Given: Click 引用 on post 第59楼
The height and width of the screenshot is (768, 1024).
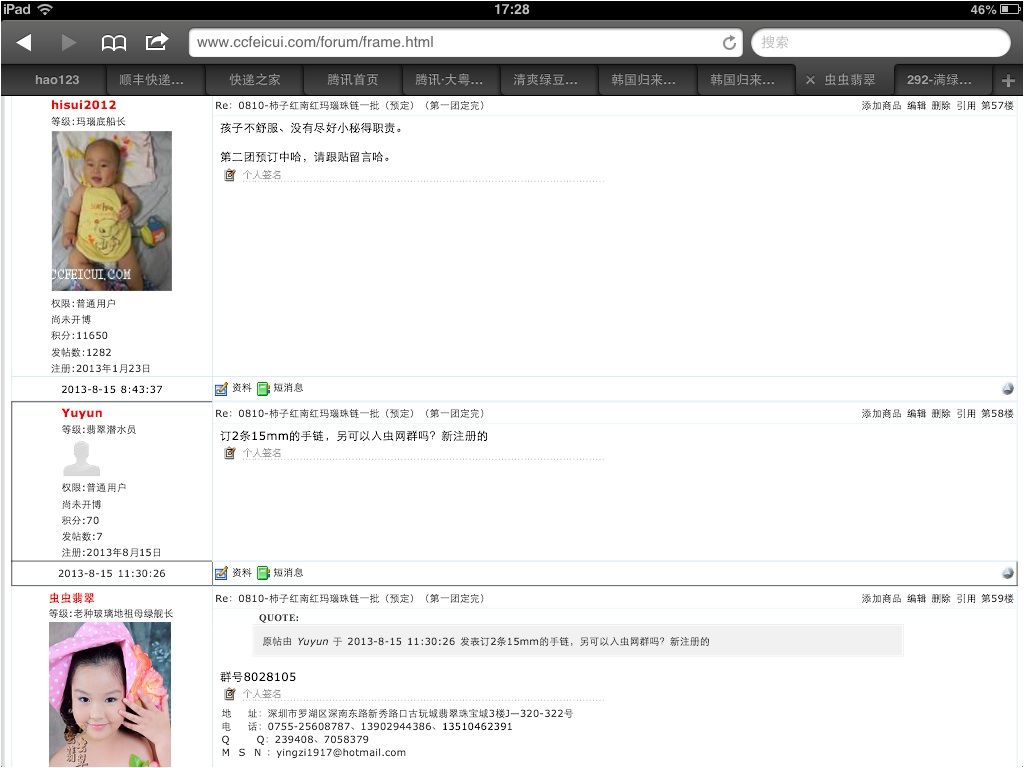Looking at the screenshot, I should [x=966, y=599].
